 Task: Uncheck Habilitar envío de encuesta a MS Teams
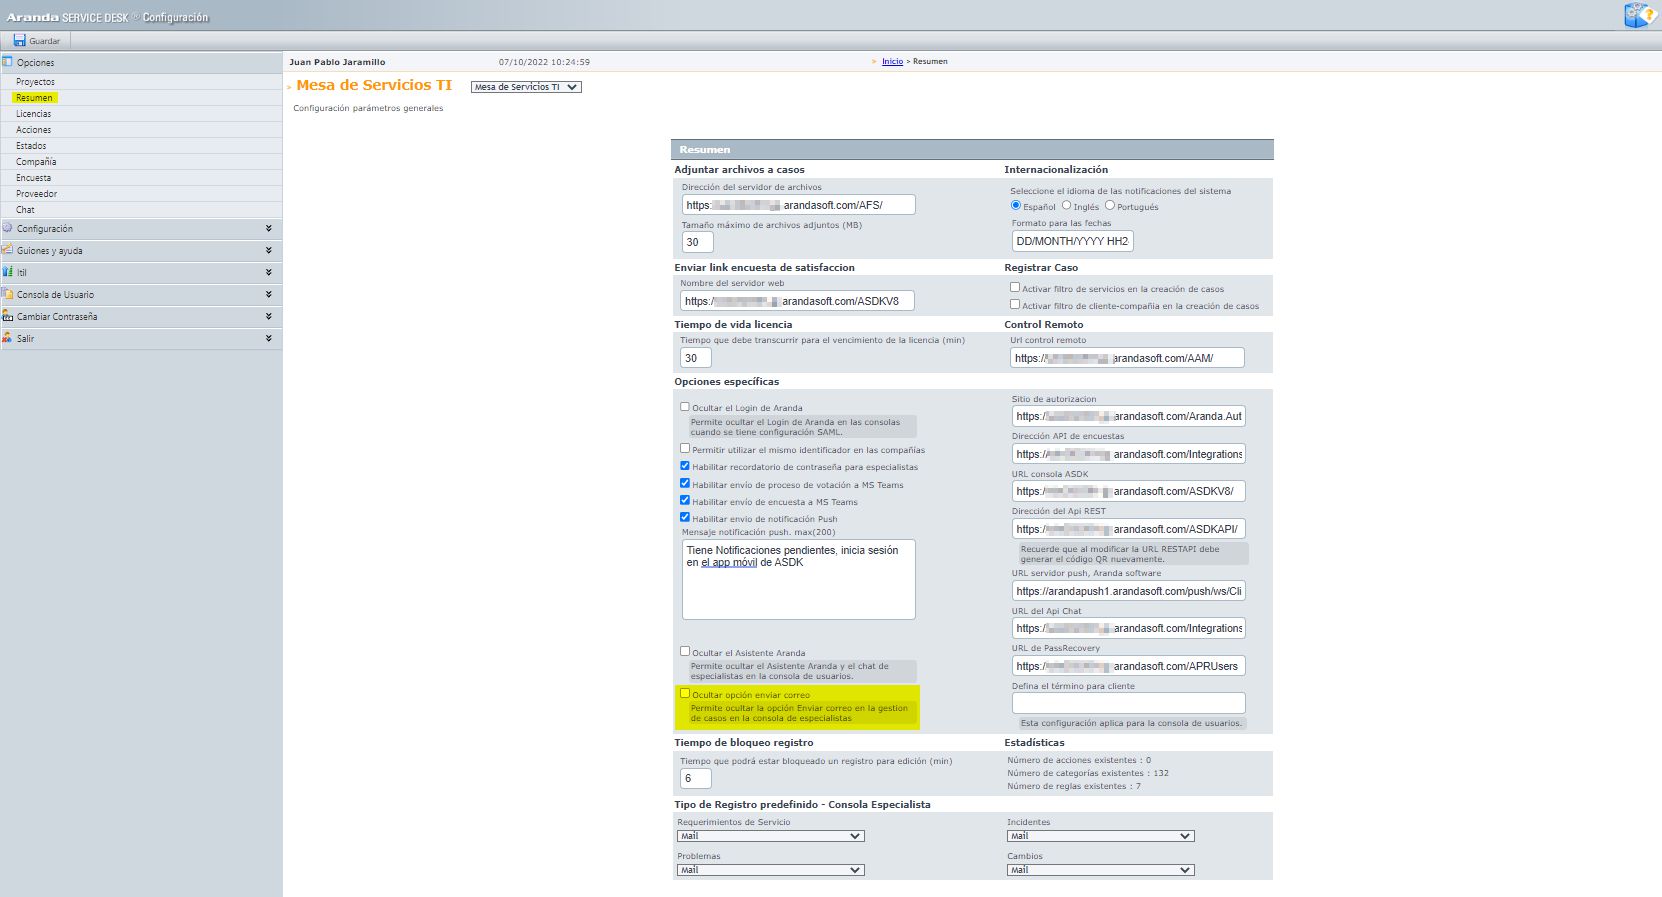[685, 501]
